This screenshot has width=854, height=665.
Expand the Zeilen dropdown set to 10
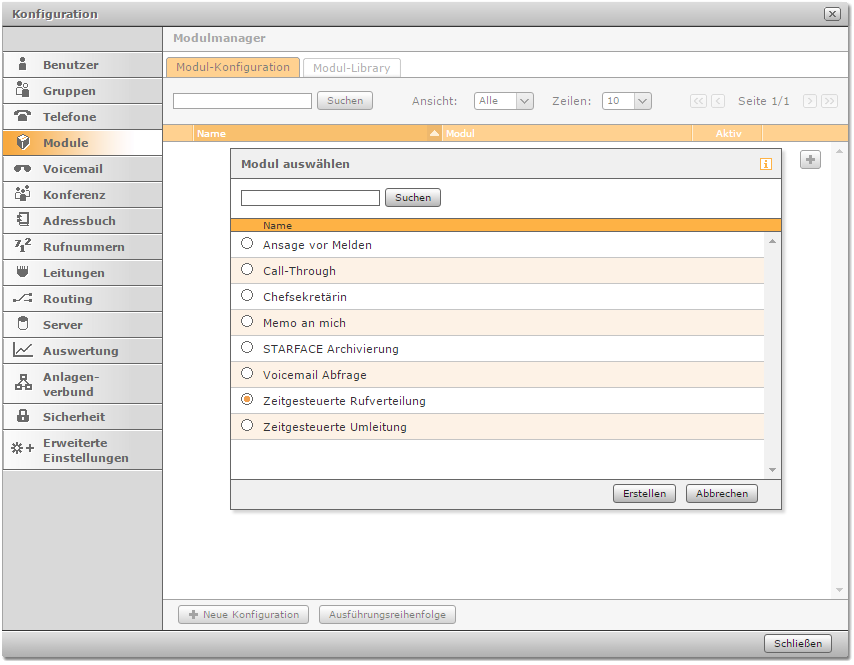click(627, 101)
